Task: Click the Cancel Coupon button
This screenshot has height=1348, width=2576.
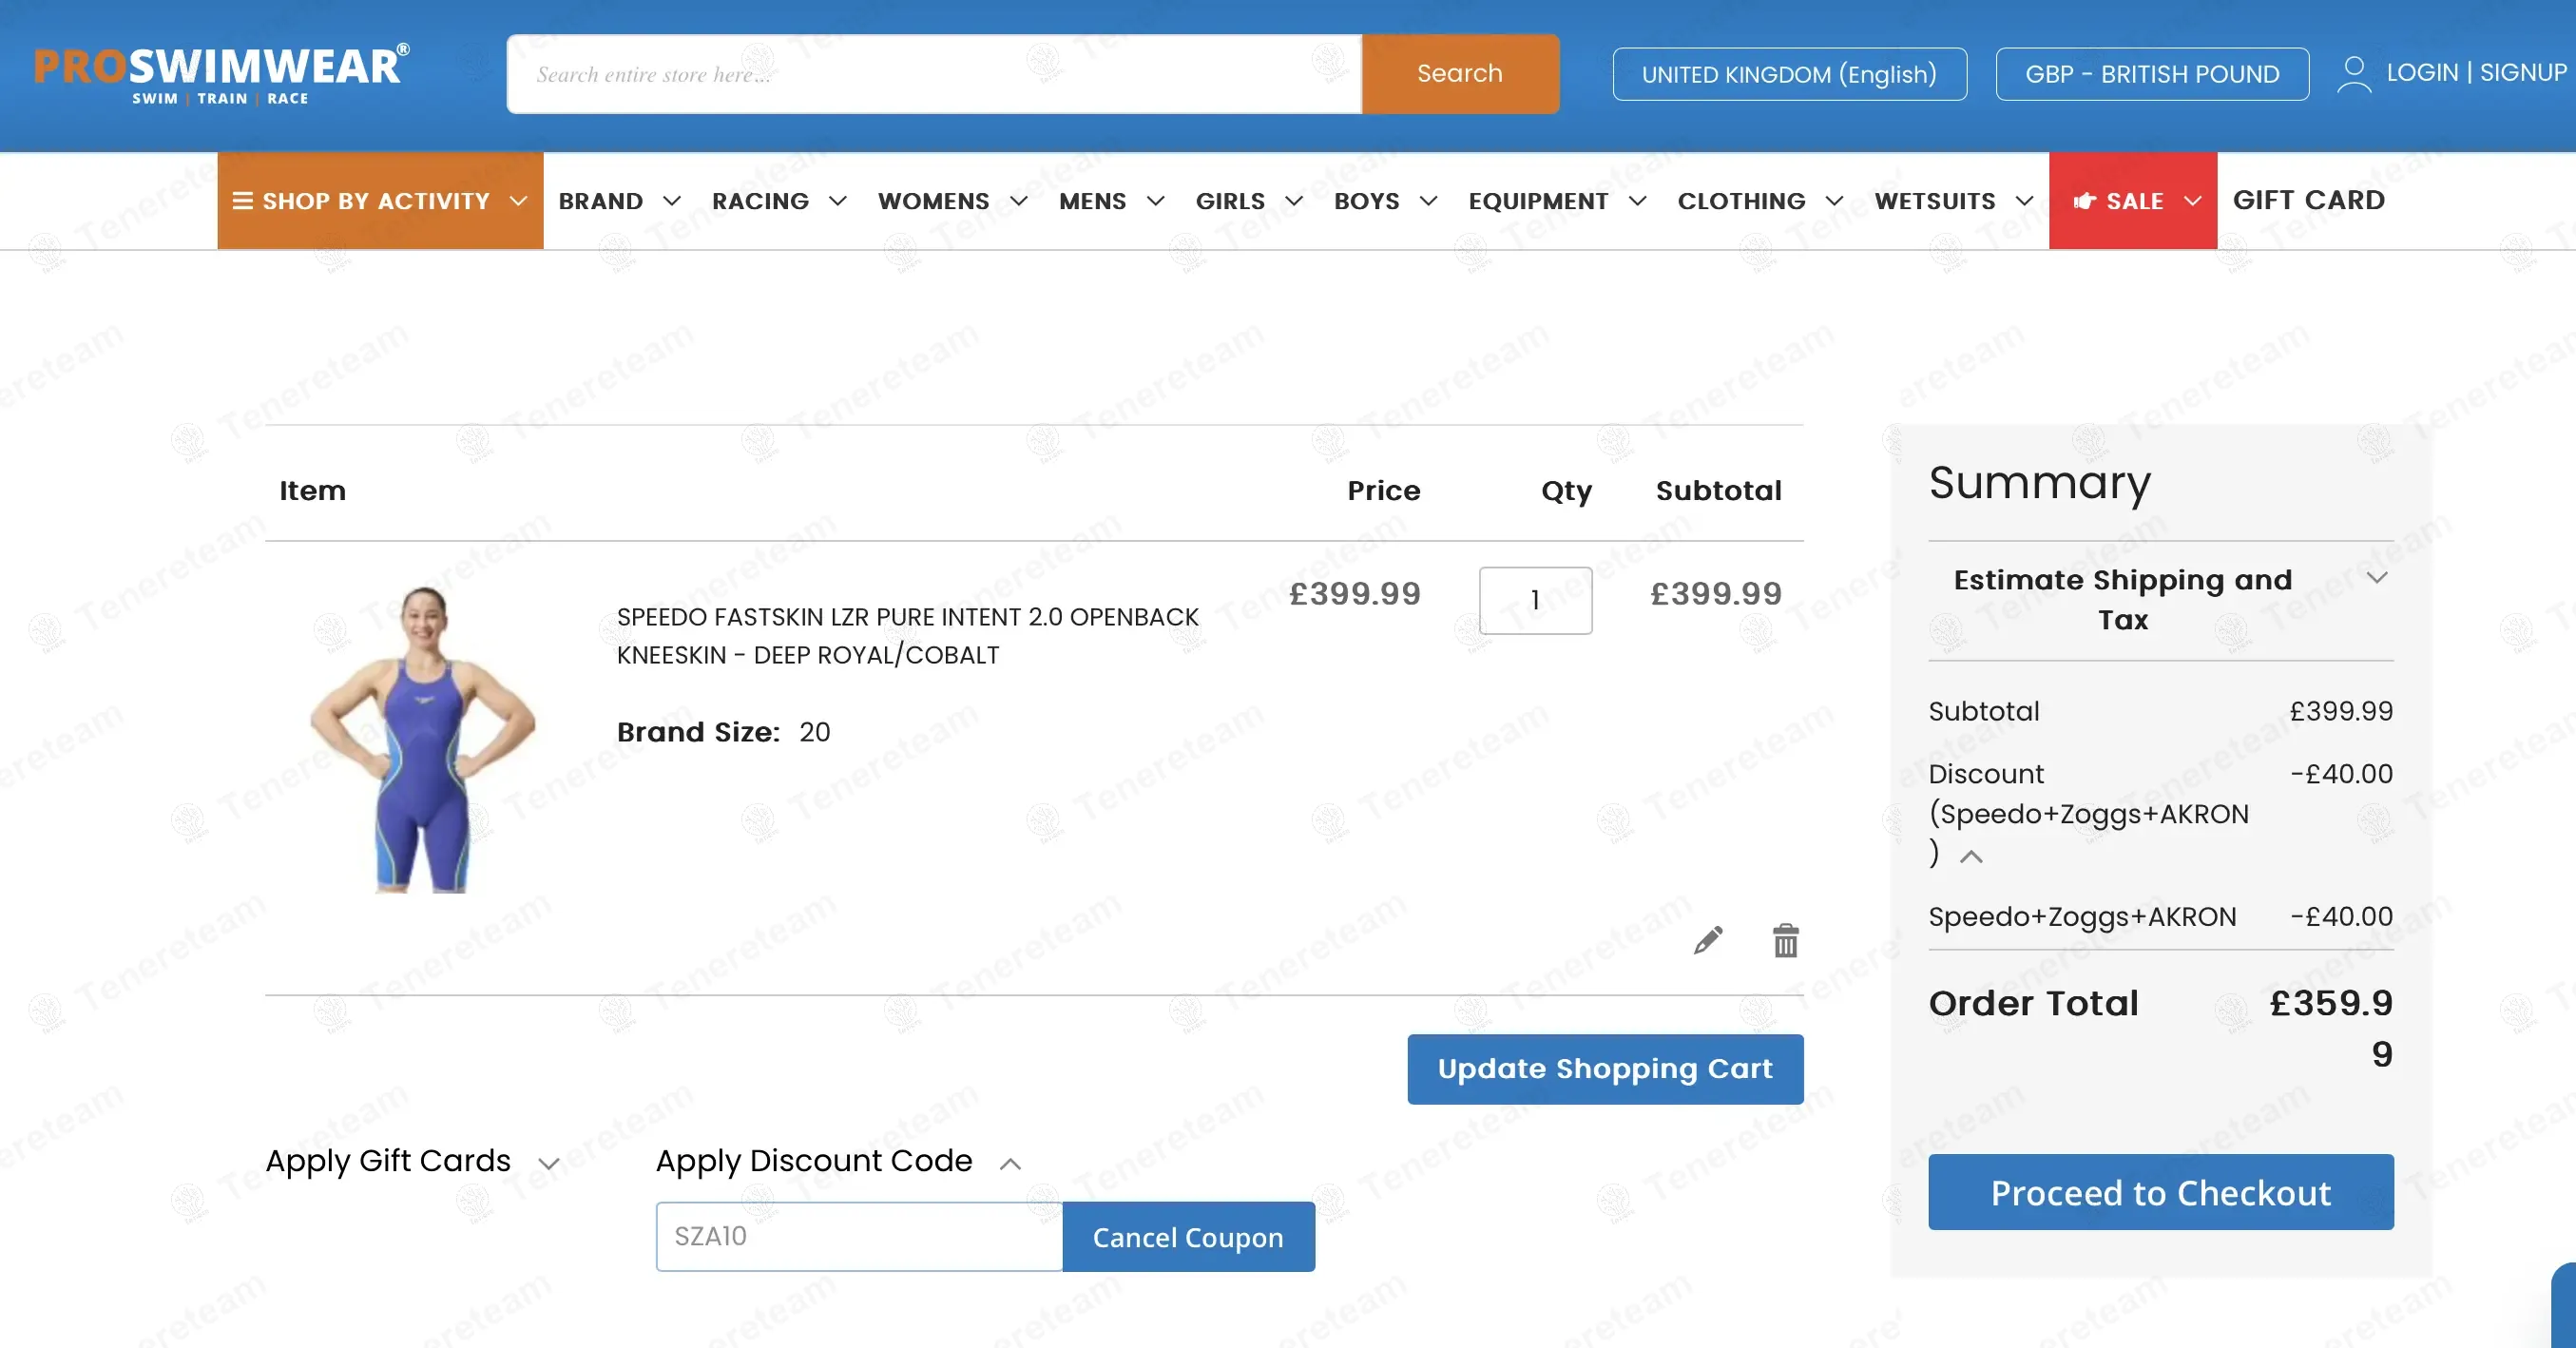Action: (1188, 1237)
